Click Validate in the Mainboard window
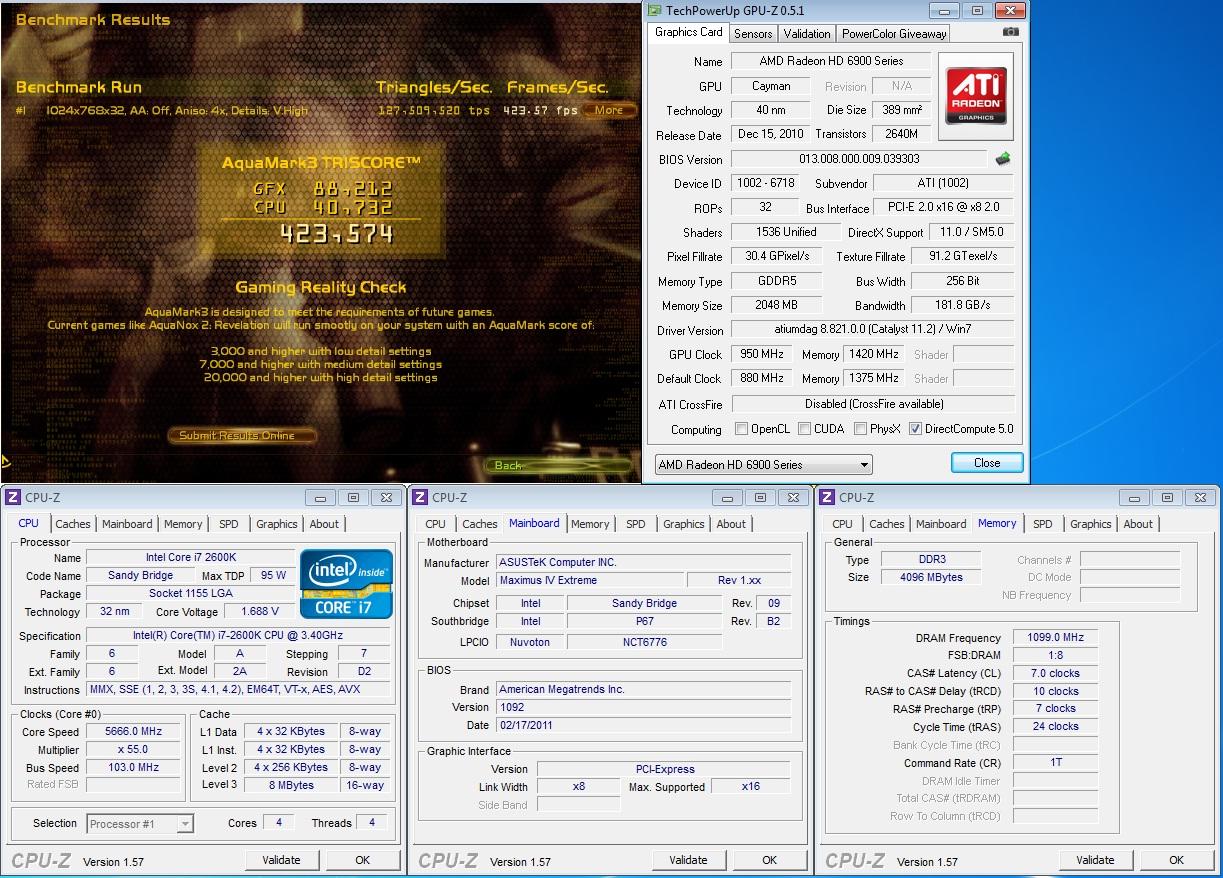Viewport: 1223px width, 878px height. (688, 860)
